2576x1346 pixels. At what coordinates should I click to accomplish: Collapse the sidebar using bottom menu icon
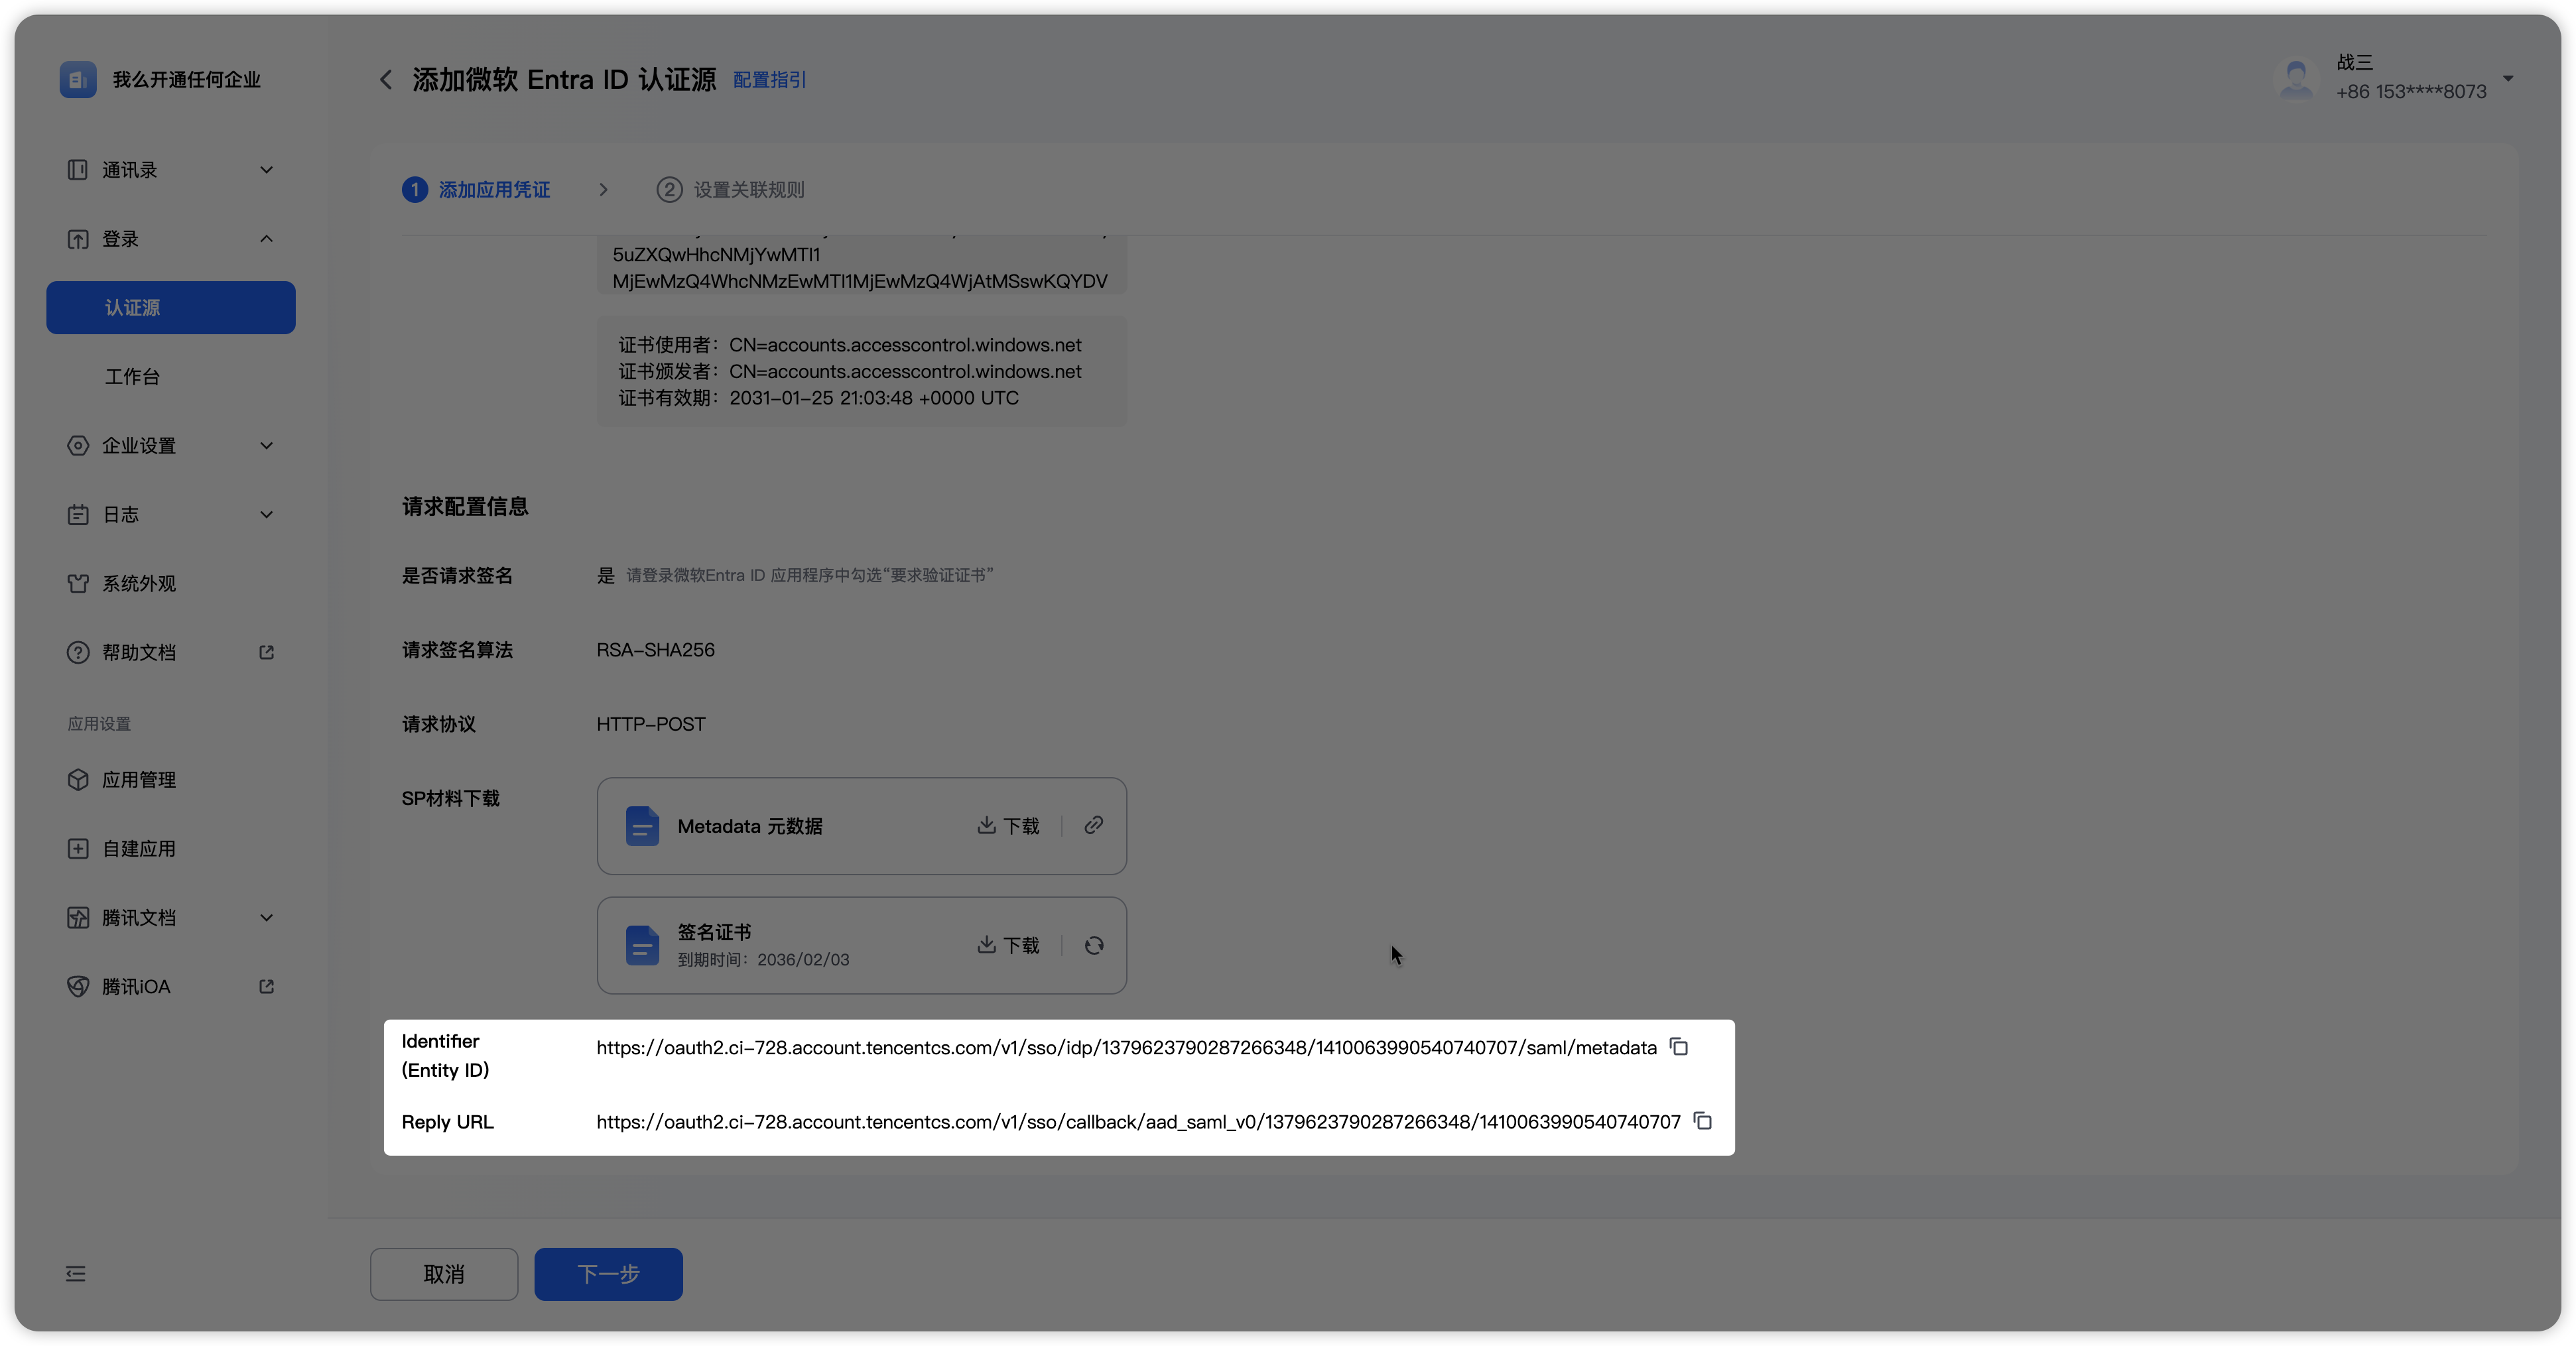click(76, 1273)
